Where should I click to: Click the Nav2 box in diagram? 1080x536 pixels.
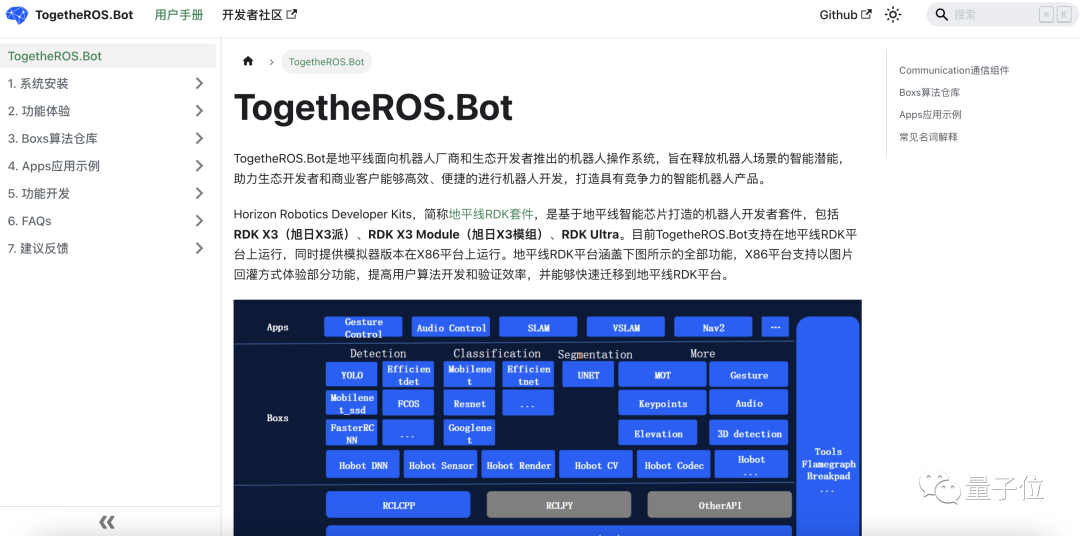tap(713, 327)
